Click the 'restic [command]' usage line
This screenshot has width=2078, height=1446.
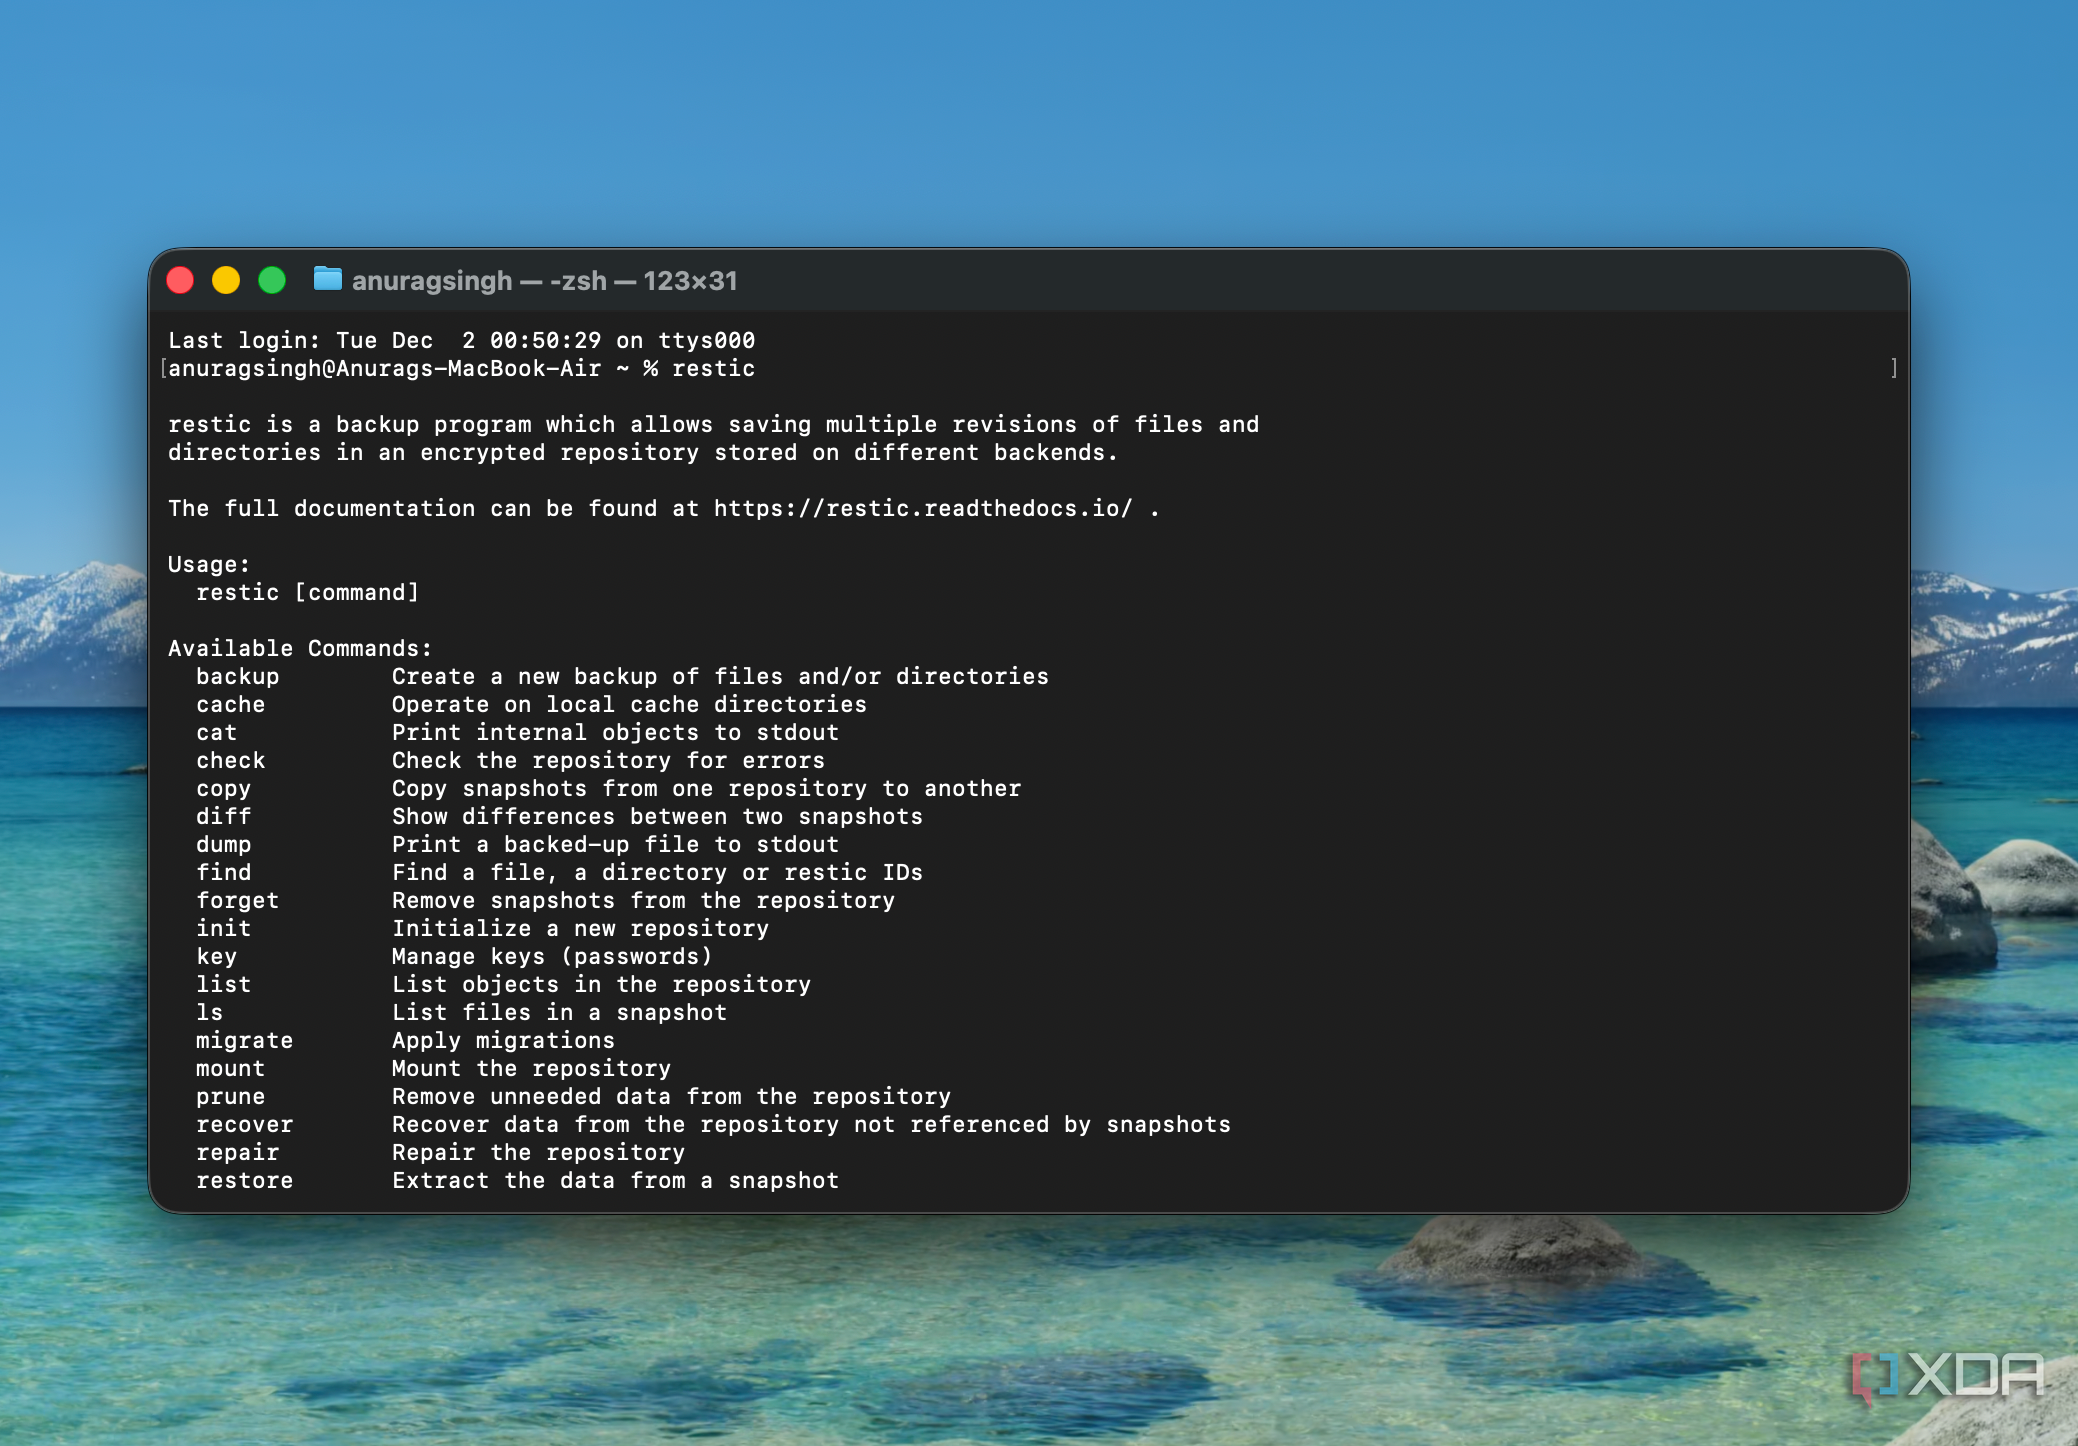point(308,593)
